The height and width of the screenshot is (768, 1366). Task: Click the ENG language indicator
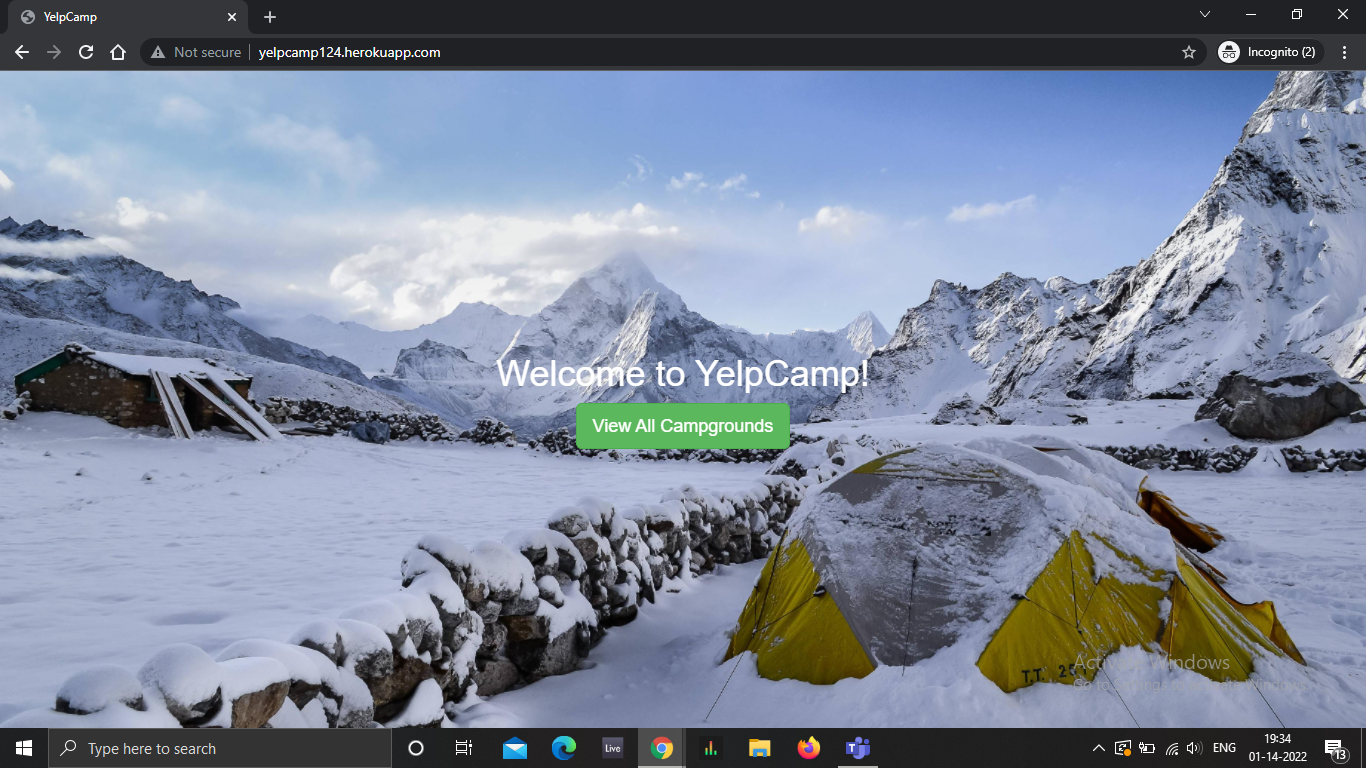[1224, 748]
